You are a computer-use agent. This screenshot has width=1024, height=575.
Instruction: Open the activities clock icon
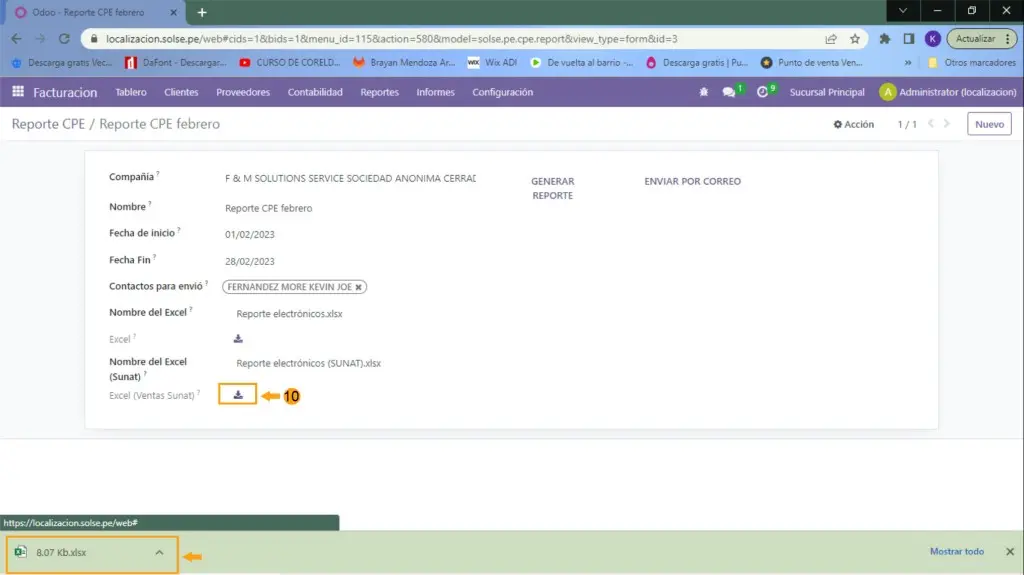(x=762, y=92)
